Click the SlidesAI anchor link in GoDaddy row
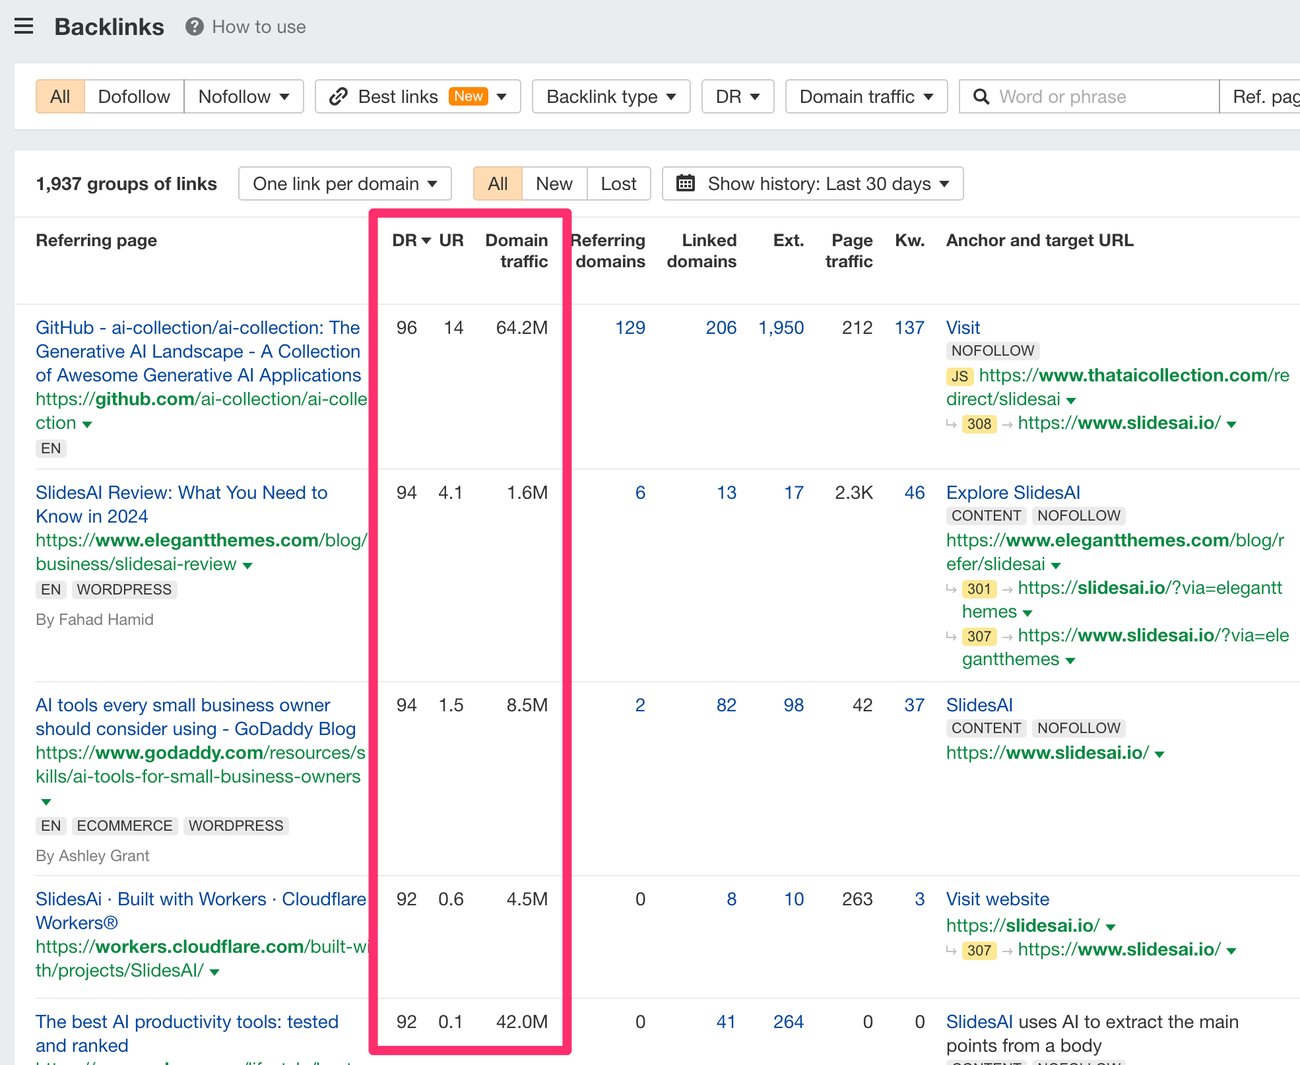 pos(979,706)
